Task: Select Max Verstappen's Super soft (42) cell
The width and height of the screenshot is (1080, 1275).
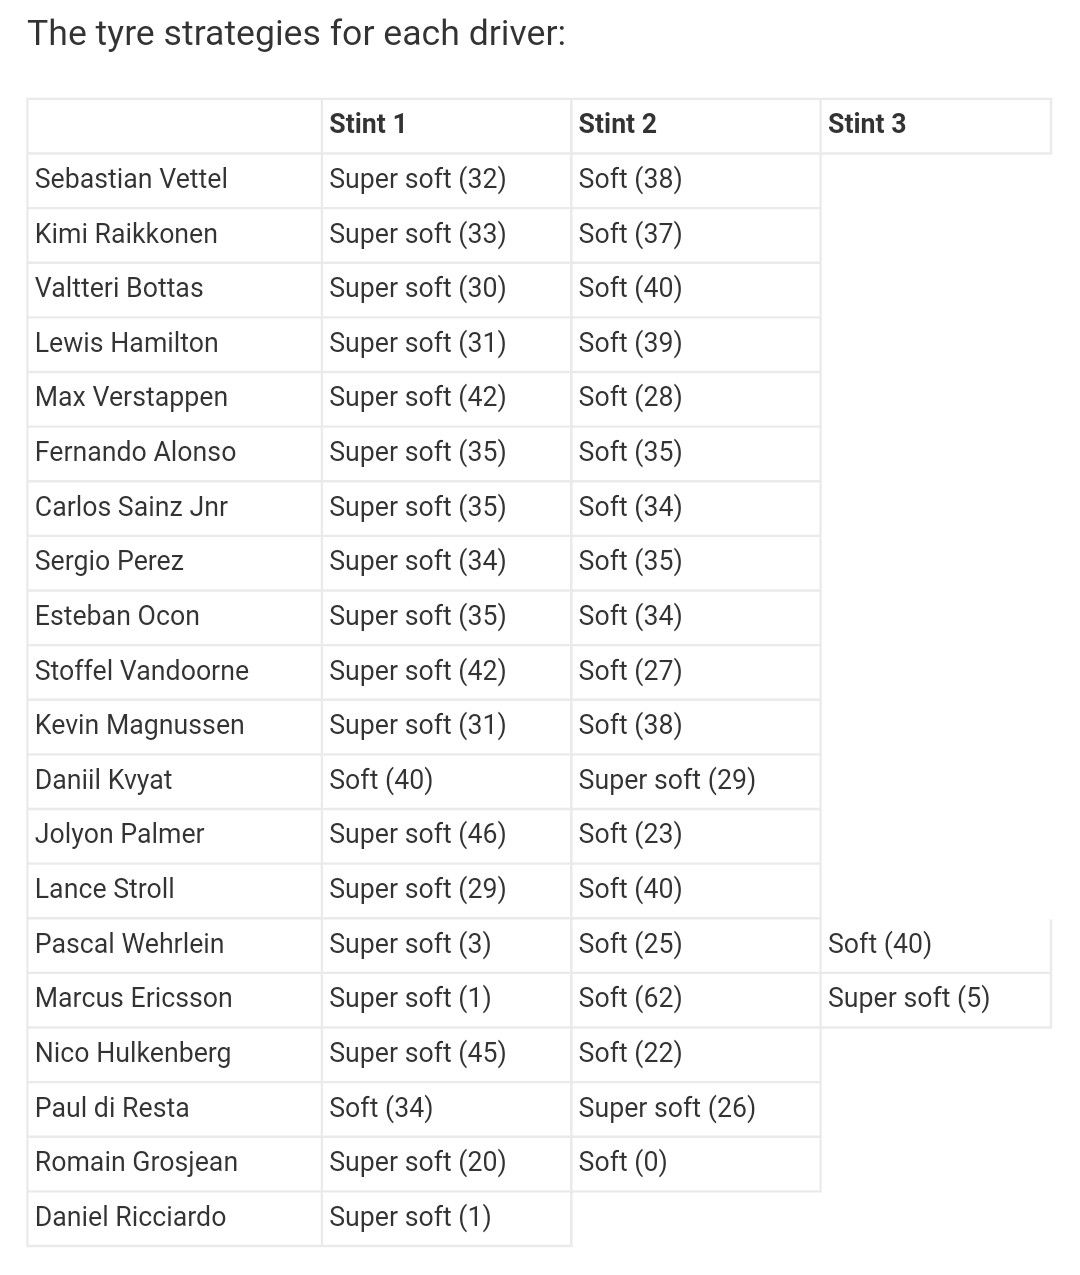Action: point(446,398)
